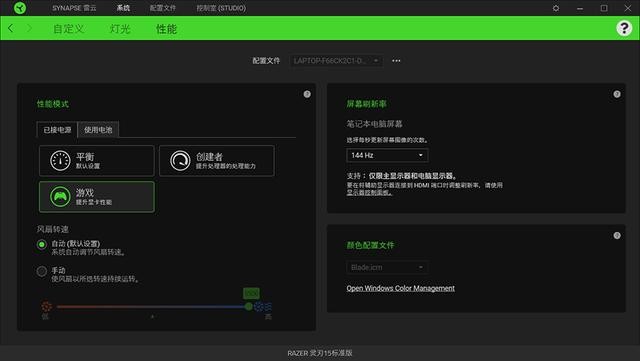The width and height of the screenshot is (640, 361).
Task: Select 手动 fan speed radio button
Action: (42, 271)
